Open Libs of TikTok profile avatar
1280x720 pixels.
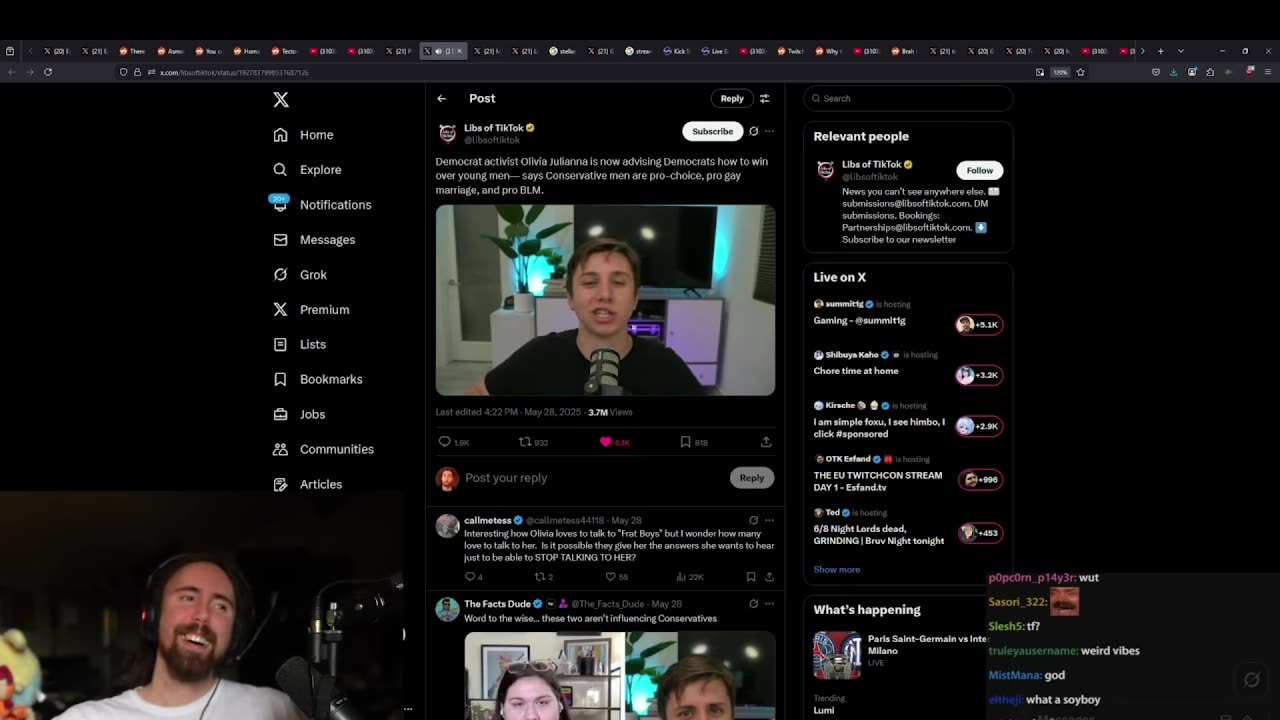pos(447,133)
